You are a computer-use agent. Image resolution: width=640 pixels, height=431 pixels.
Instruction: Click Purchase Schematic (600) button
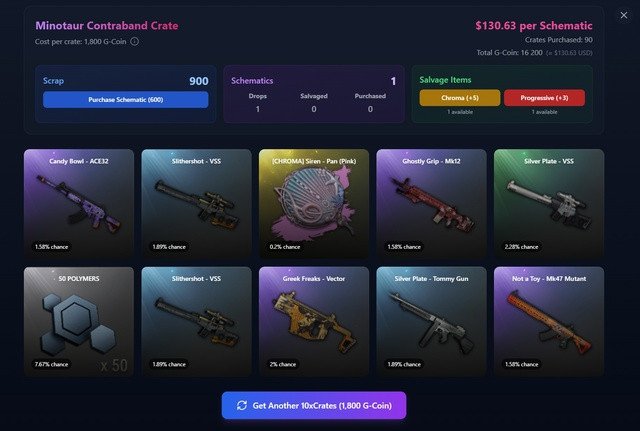126,100
